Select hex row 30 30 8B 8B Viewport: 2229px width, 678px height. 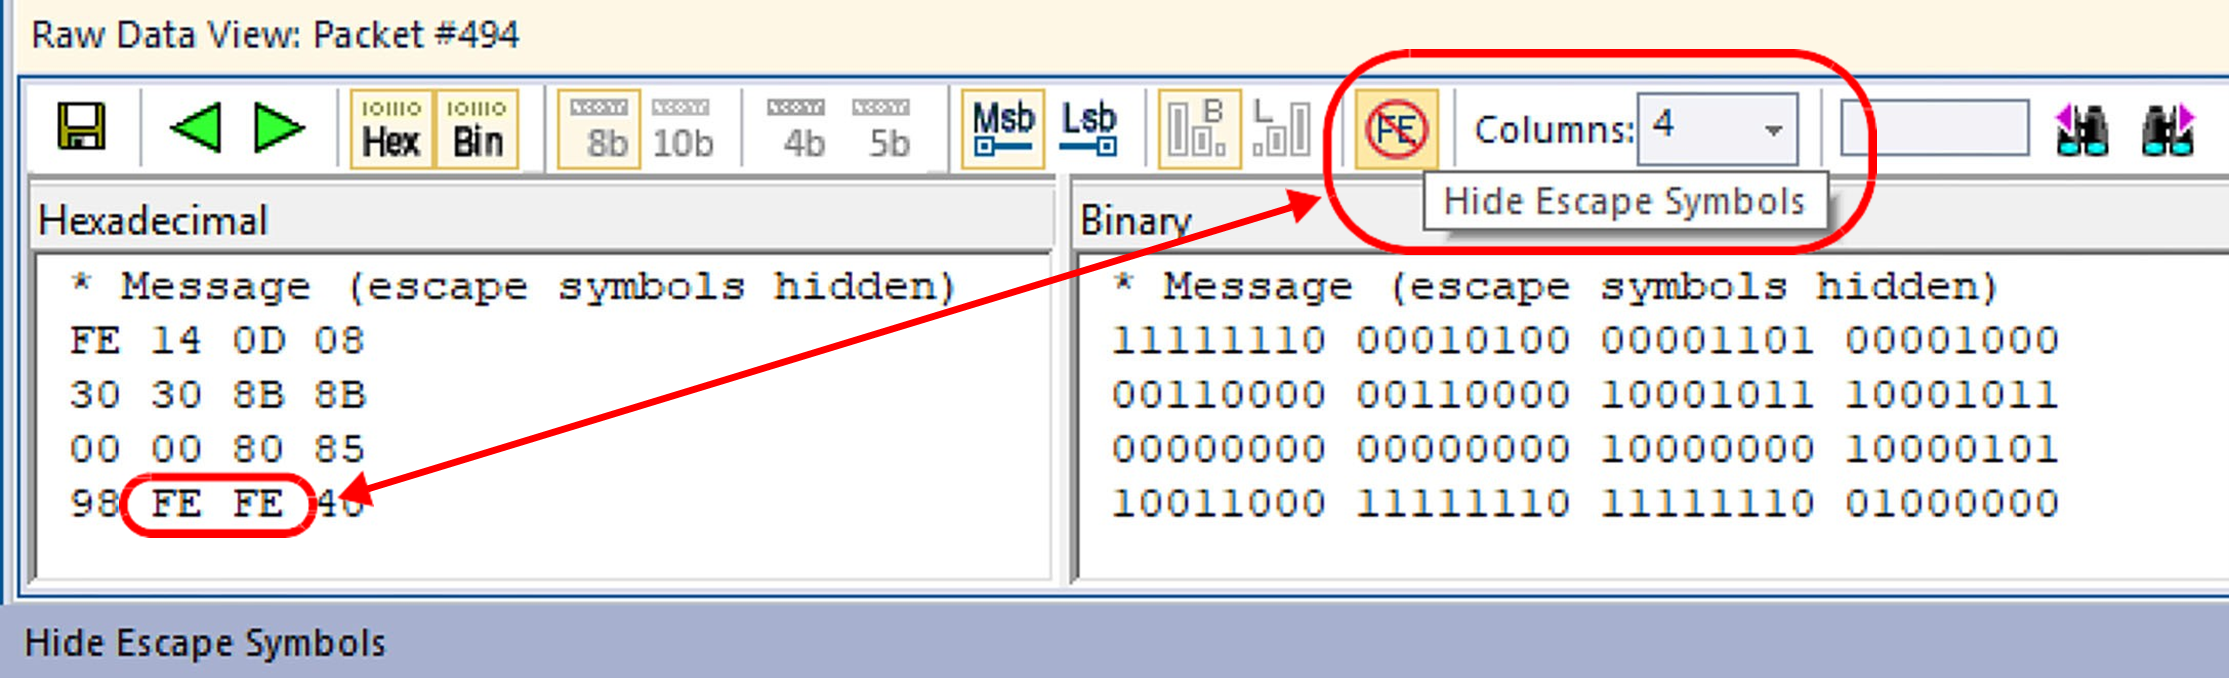coord(217,395)
